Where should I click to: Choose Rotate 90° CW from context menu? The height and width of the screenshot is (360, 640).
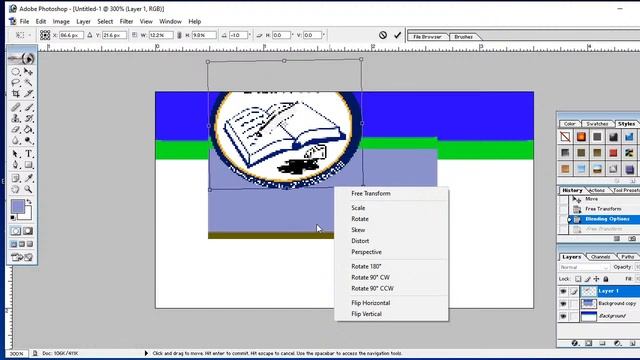(371, 277)
